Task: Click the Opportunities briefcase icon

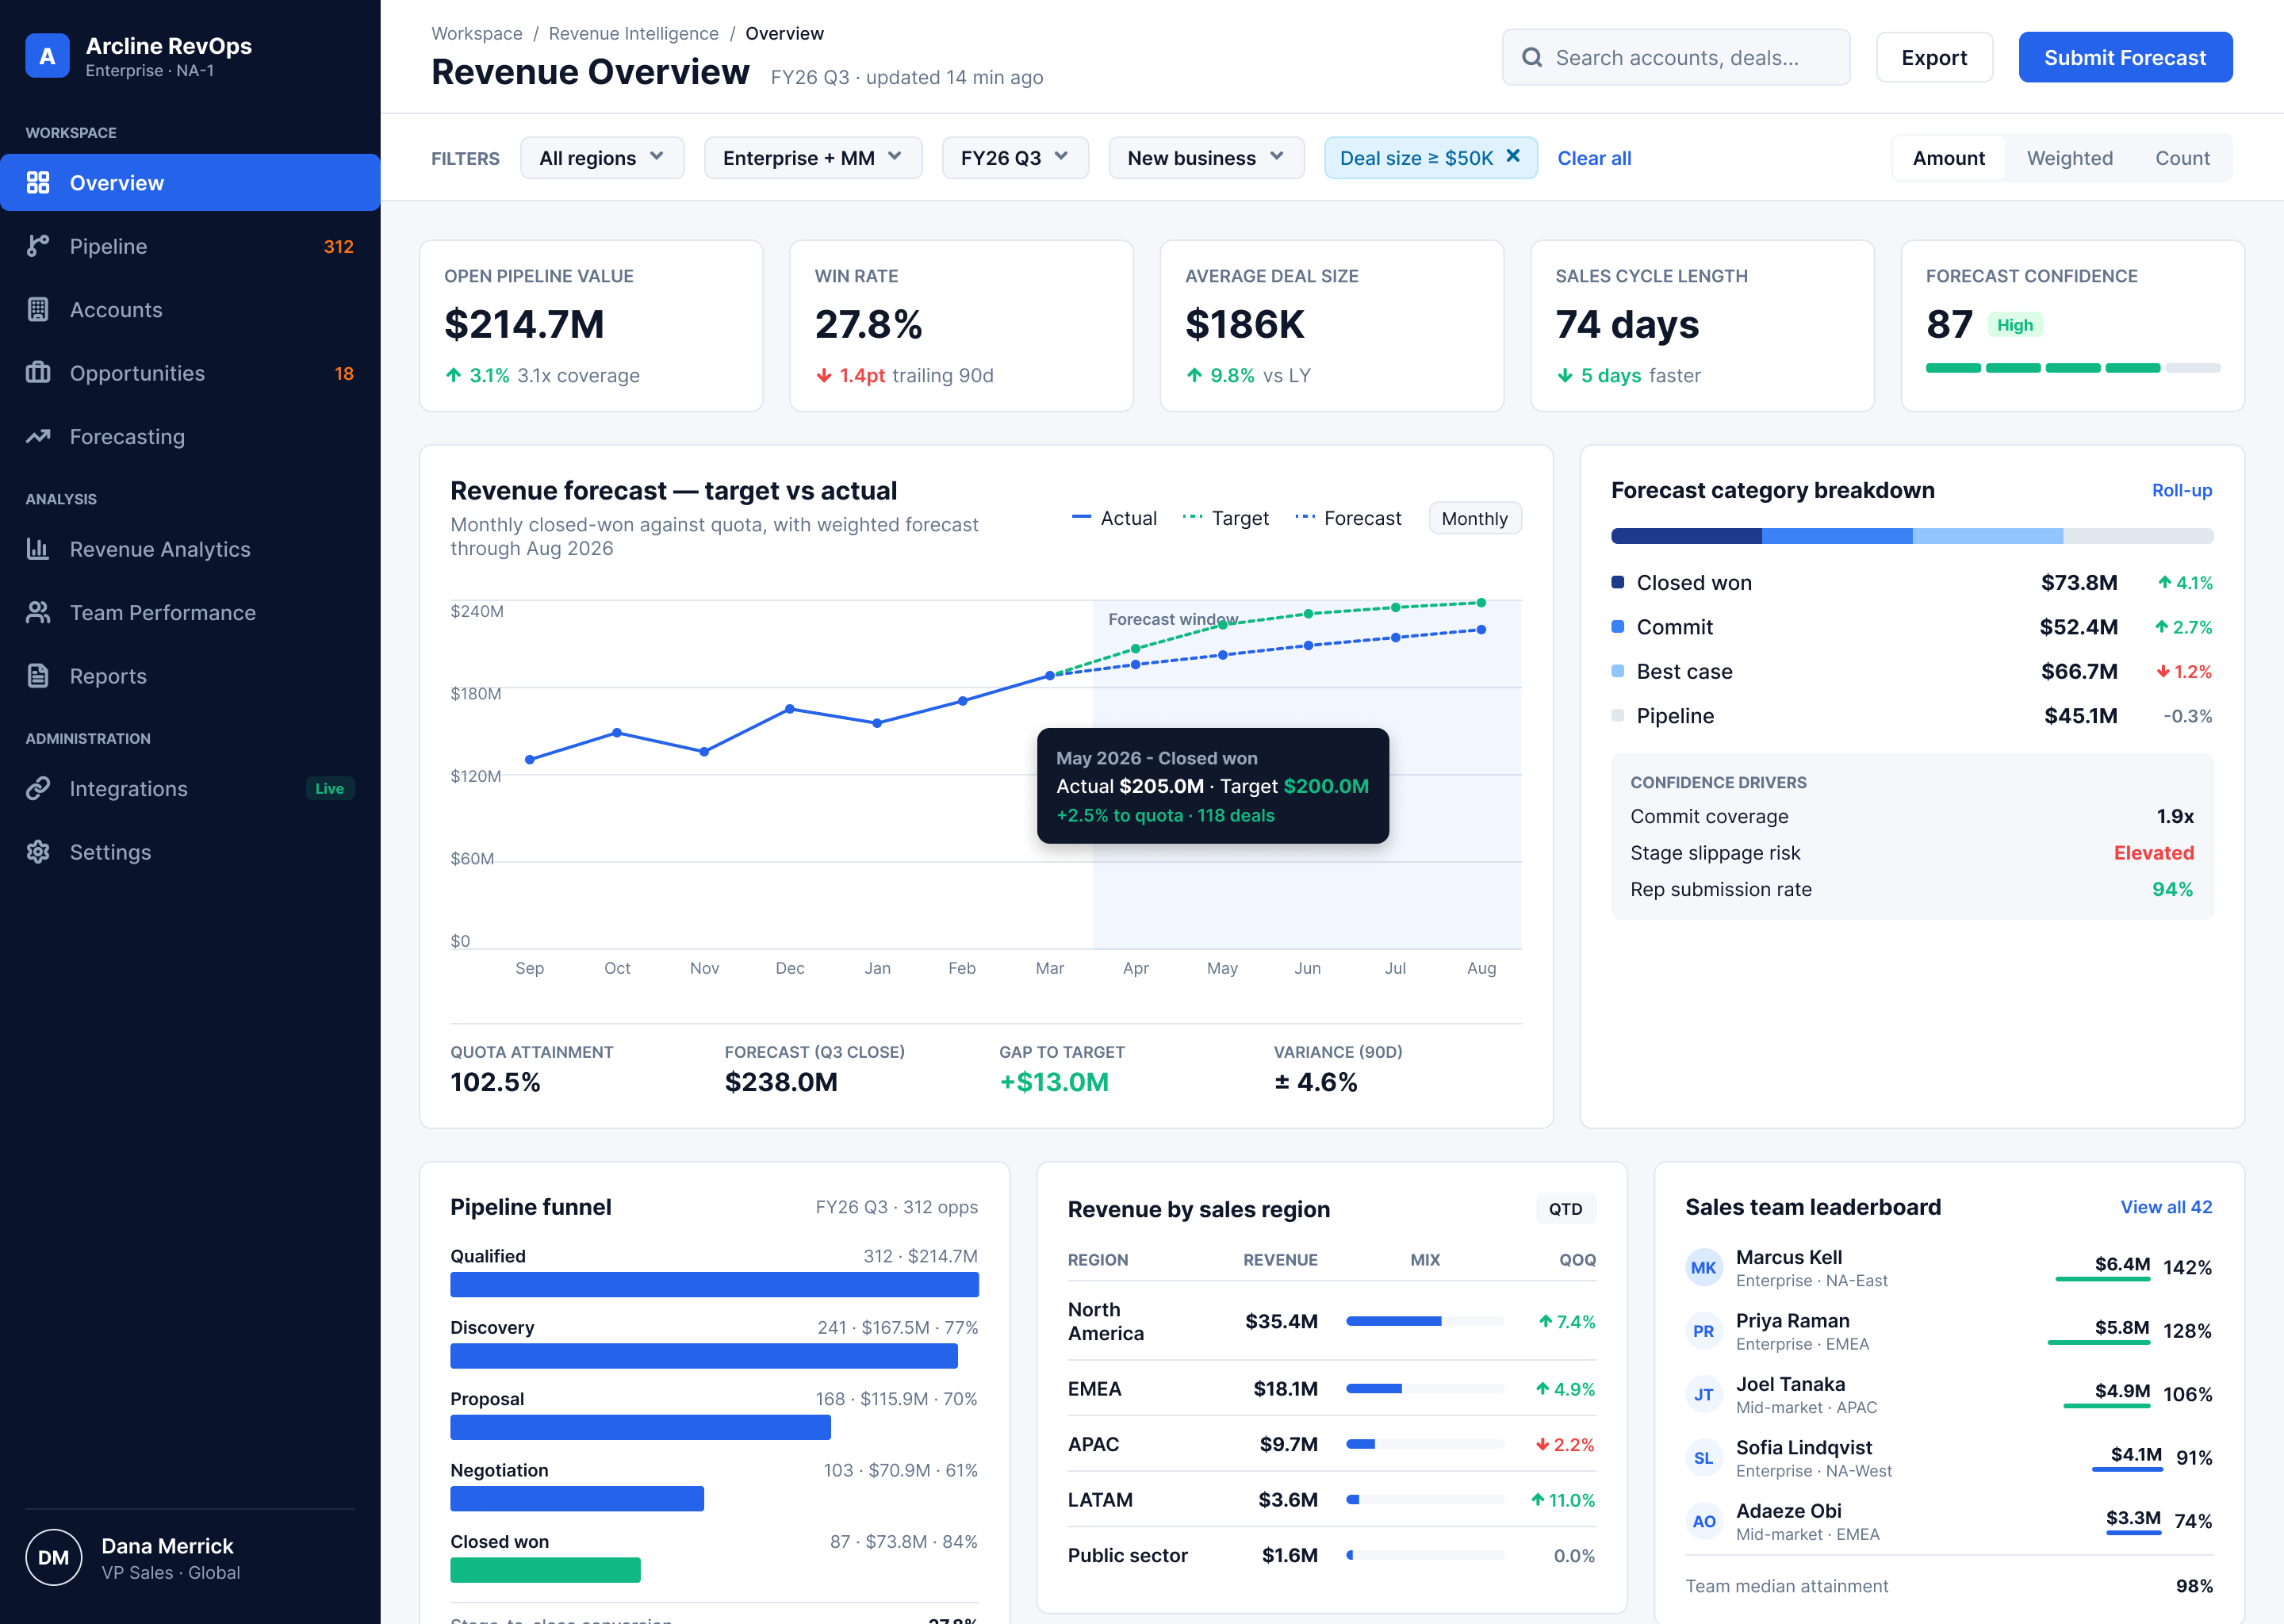Action: point(38,373)
